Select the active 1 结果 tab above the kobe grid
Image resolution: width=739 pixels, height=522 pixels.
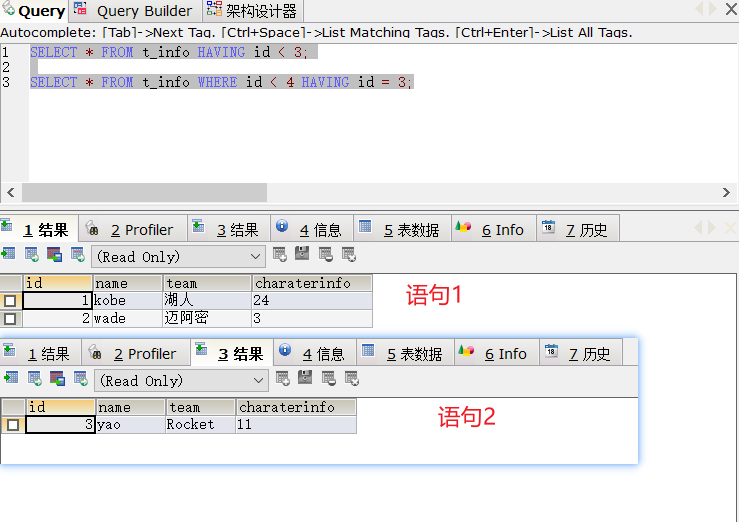tap(39, 229)
